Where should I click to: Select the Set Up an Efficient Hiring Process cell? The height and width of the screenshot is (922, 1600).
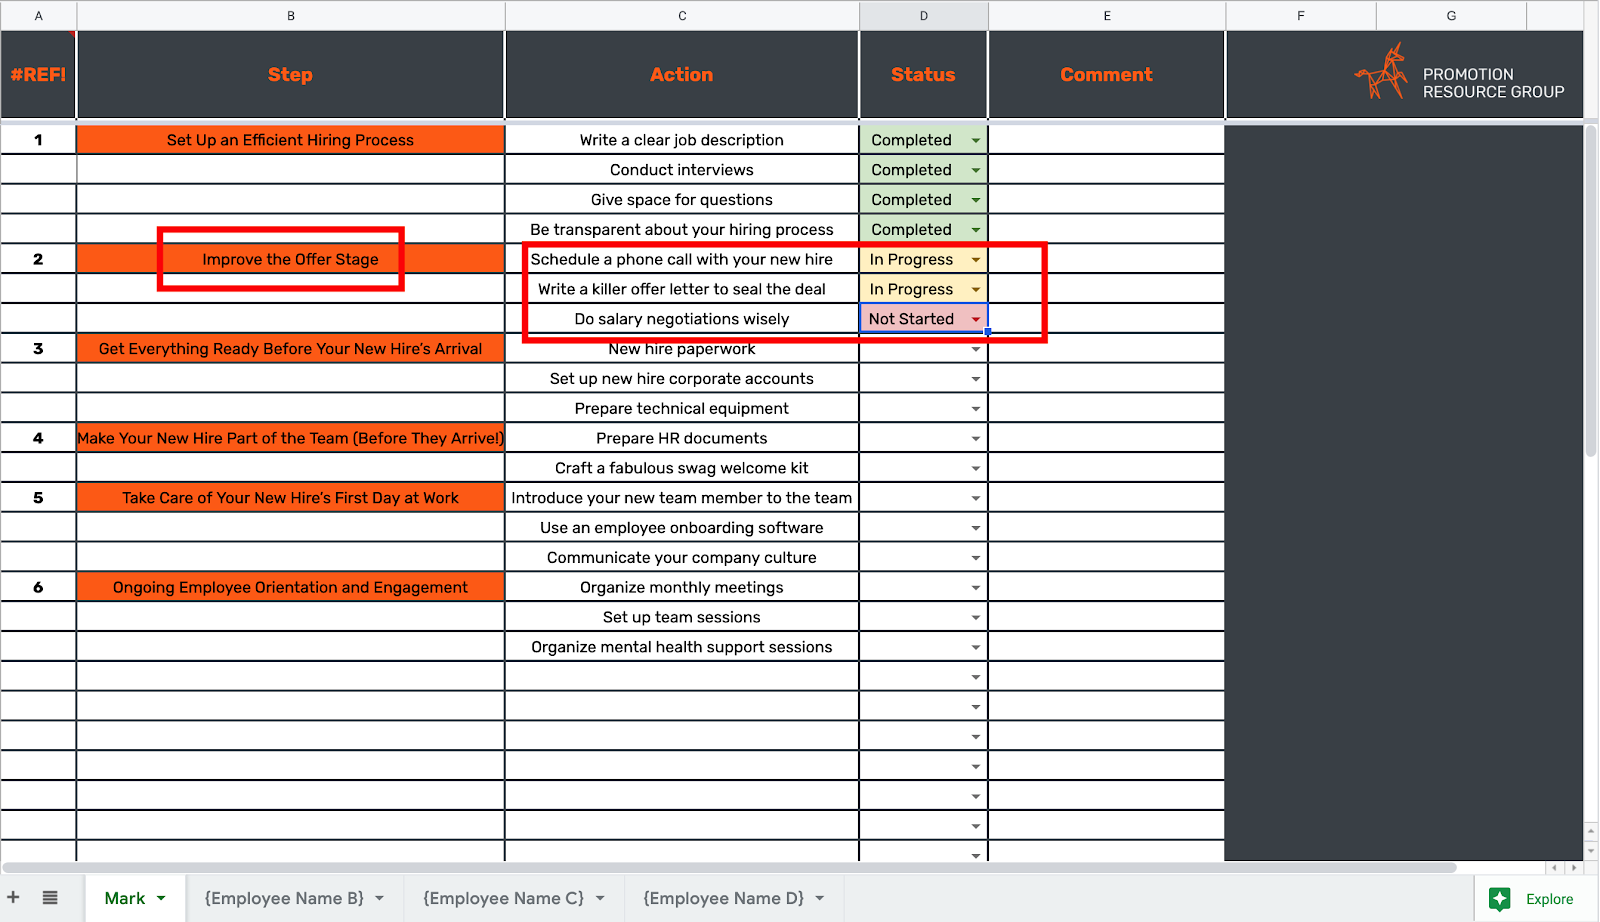(x=291, y=140)
